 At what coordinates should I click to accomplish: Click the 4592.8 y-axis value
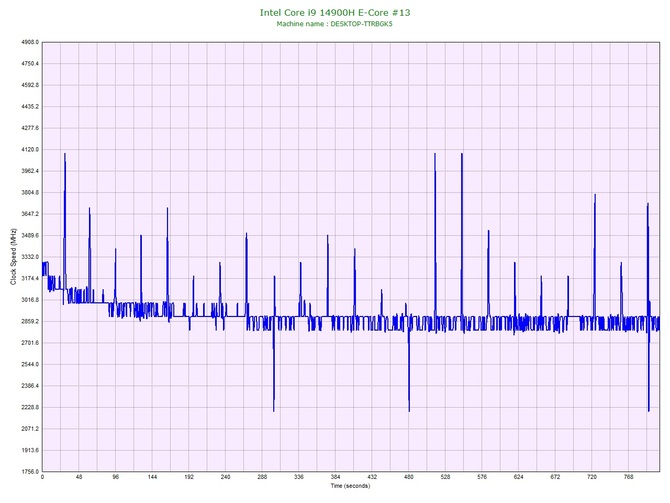(30, 85)
